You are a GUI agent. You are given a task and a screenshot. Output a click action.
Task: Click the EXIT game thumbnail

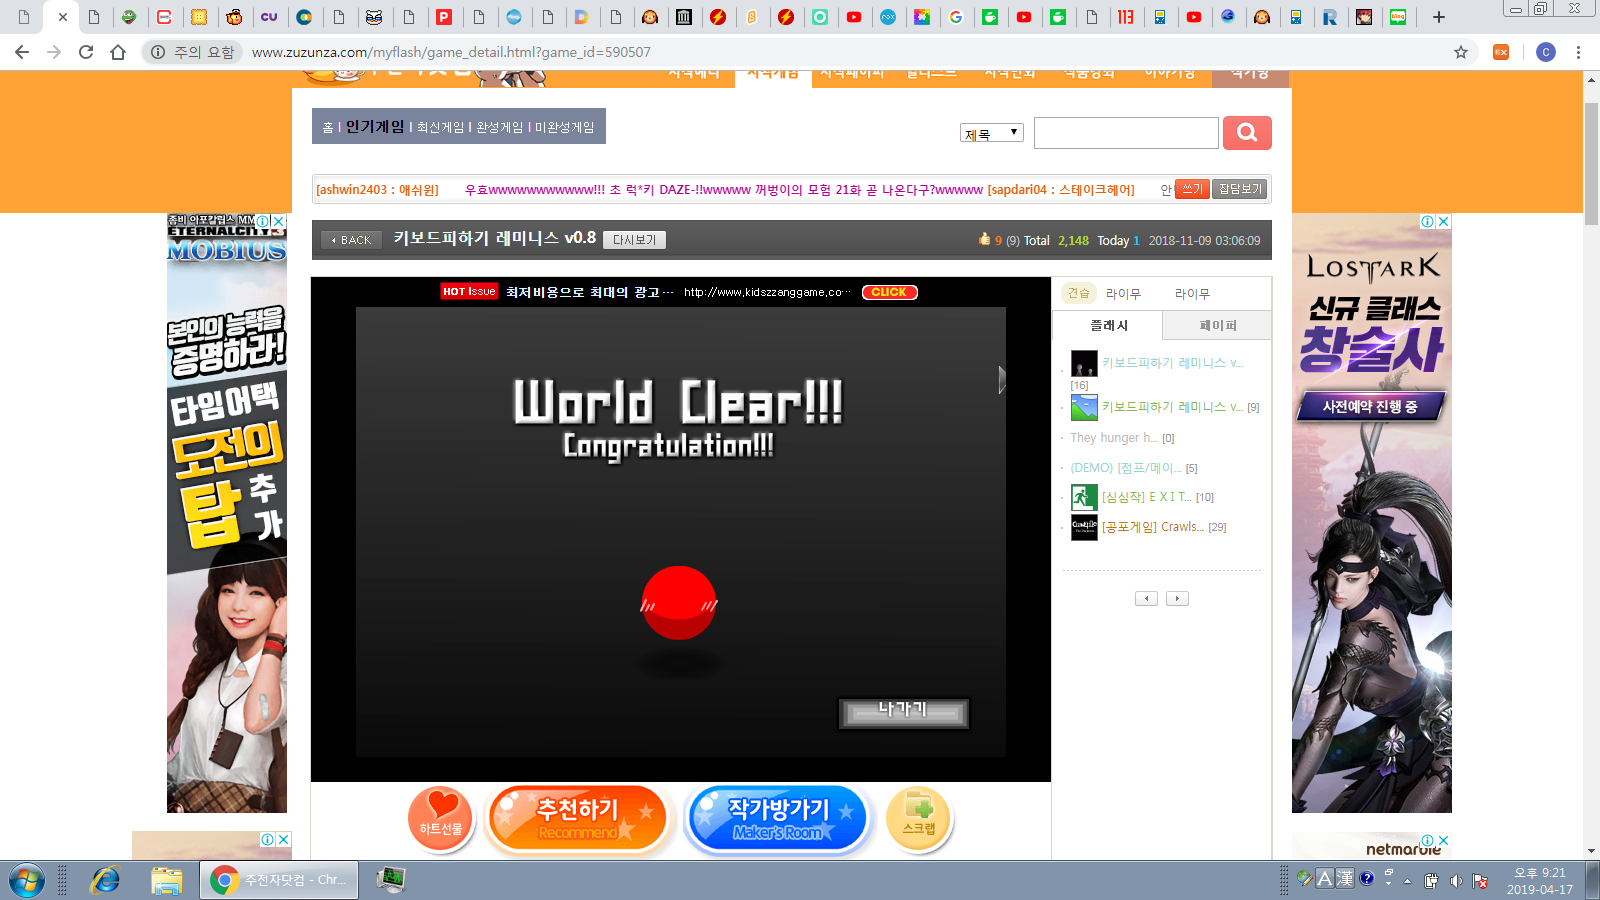coord(1084,497)
